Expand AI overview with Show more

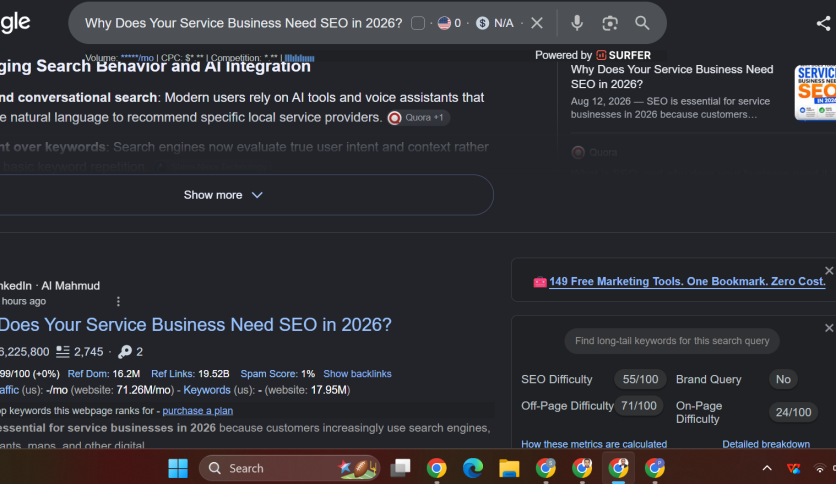(x=223, y=195)
